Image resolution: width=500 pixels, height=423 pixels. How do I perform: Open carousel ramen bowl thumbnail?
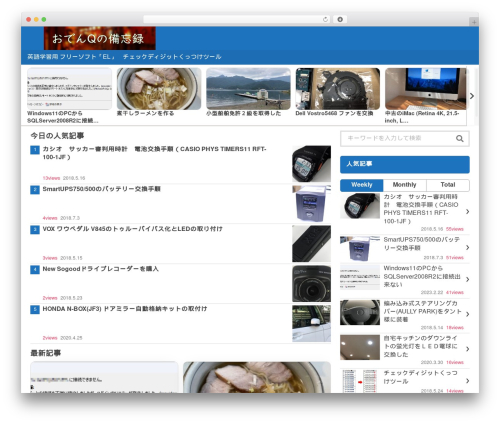(x=159, y=89)
